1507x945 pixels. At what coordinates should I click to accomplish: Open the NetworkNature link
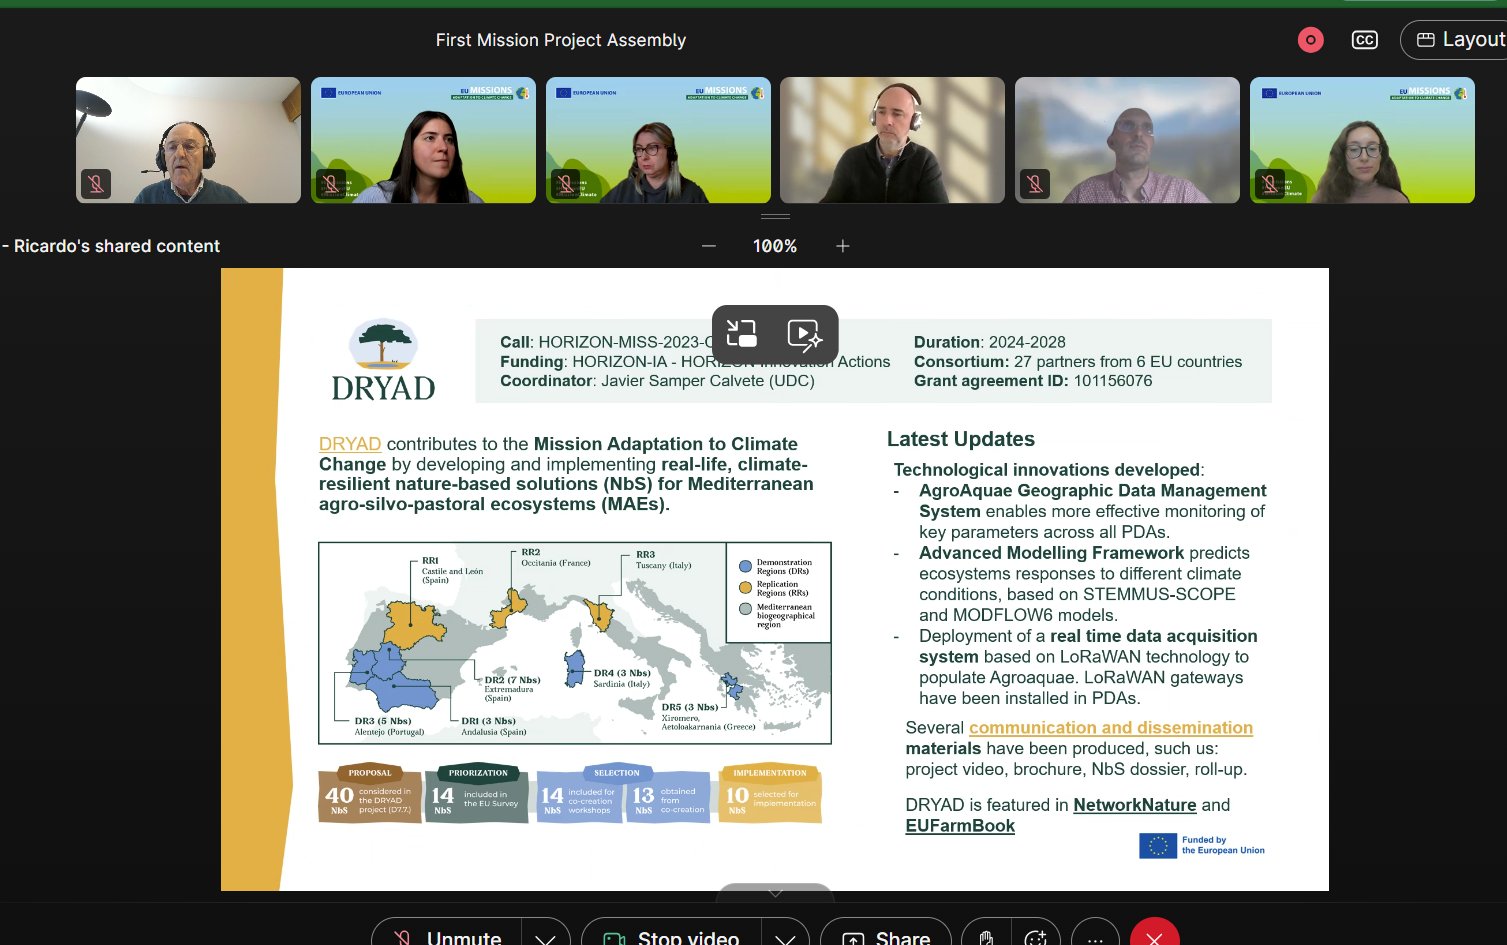1135,805
